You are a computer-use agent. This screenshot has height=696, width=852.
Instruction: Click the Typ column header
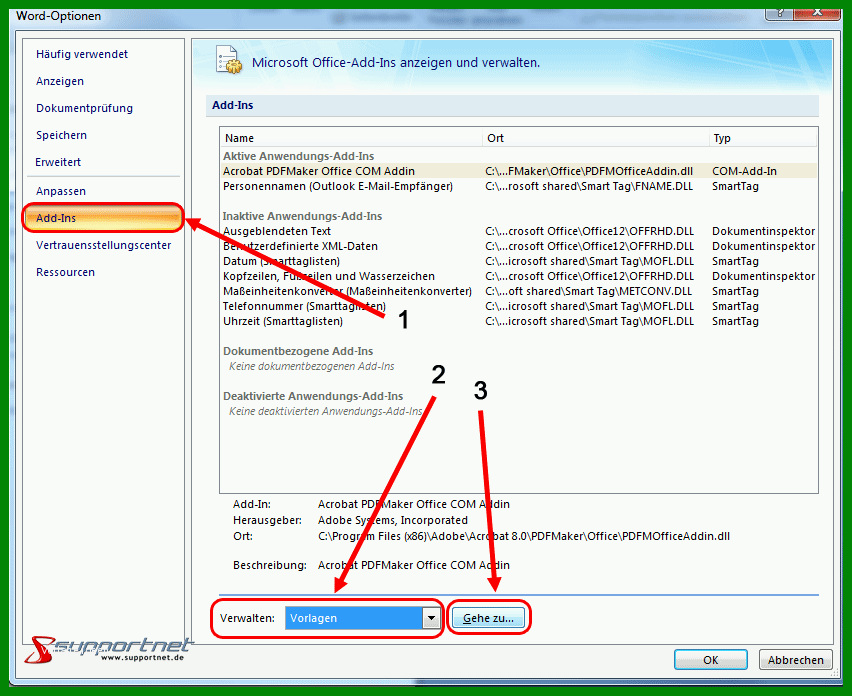click(763, 138)
